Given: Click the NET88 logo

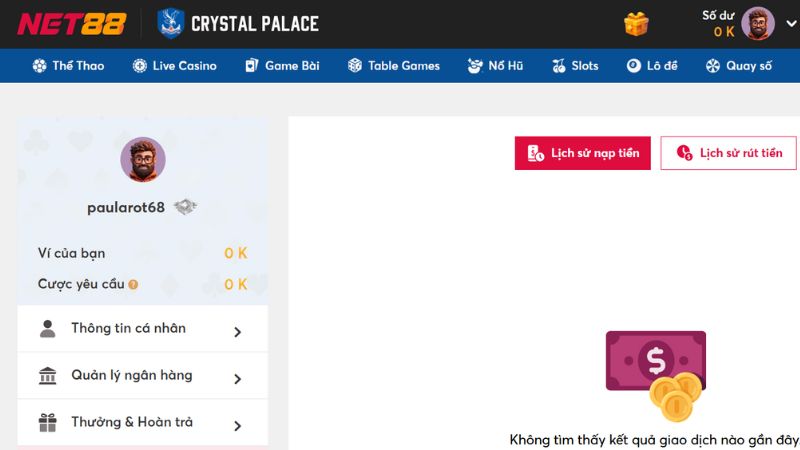Looking at the screenshot, I should [x=71, y=23].
